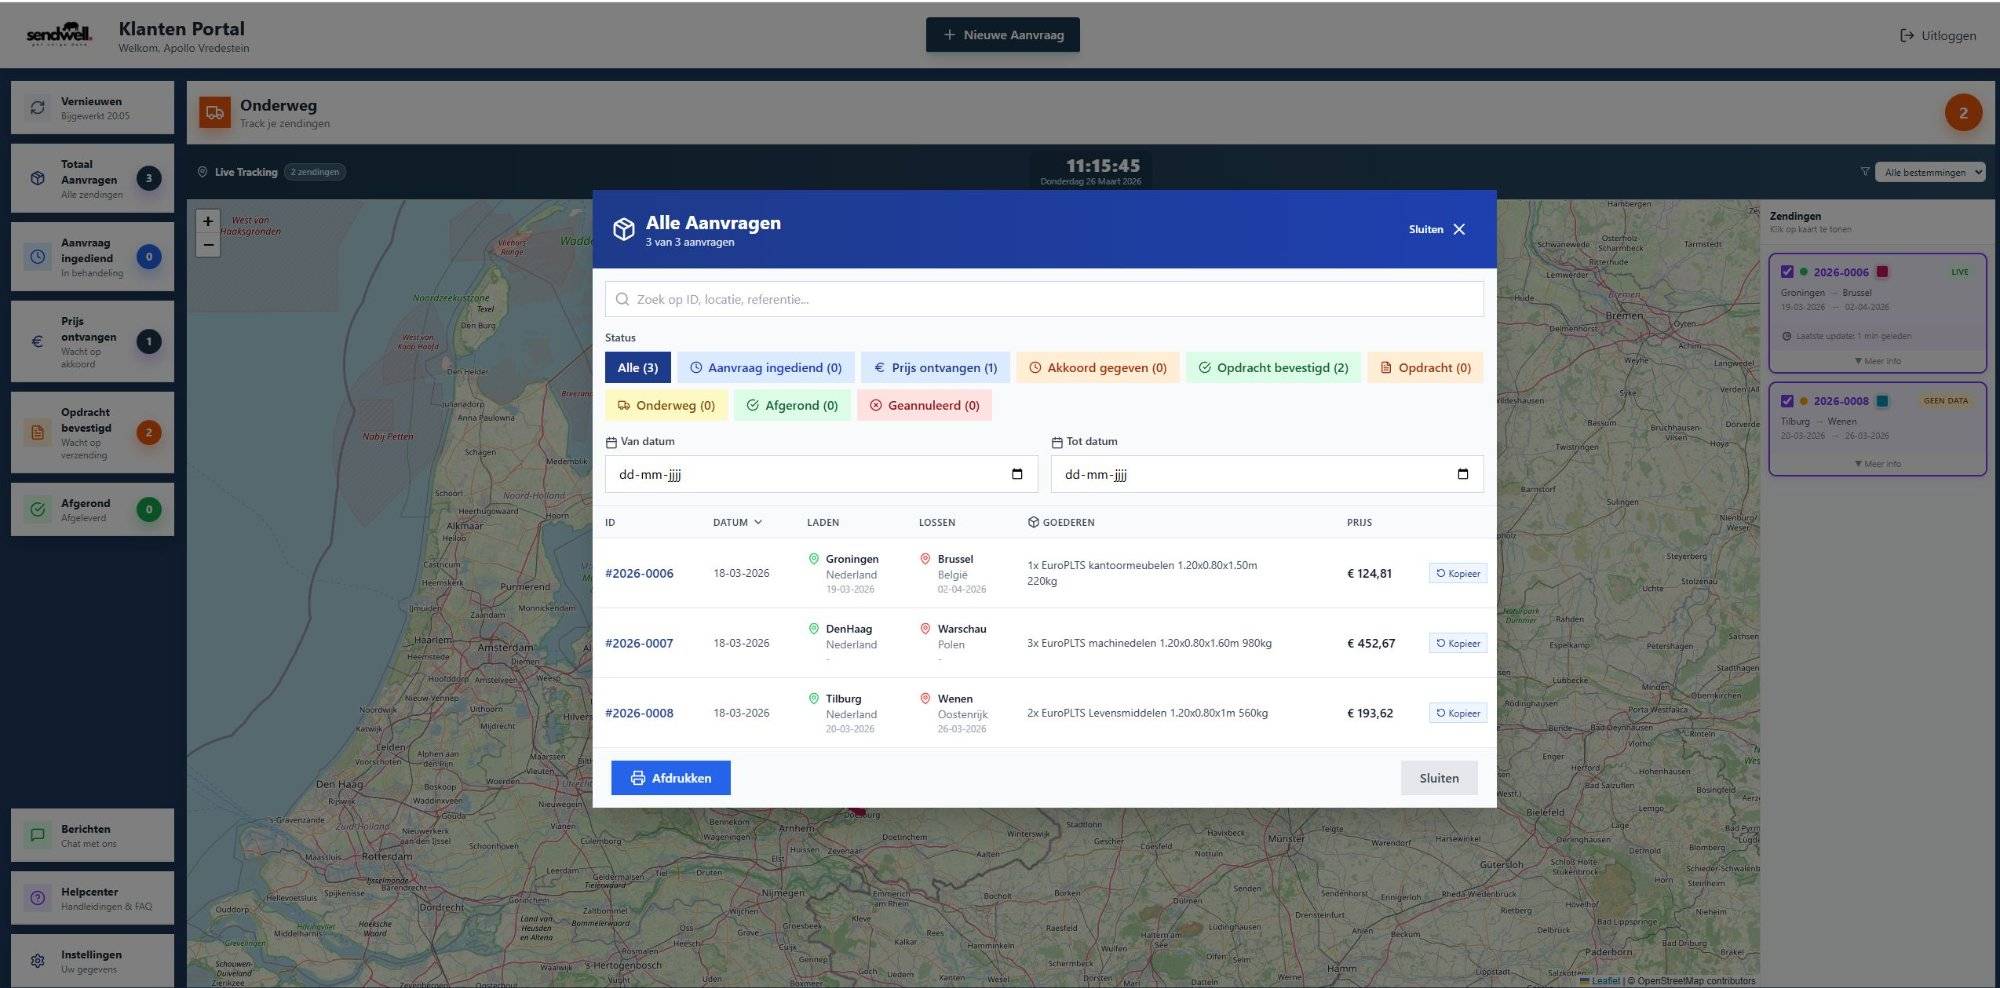Uncheck shipment 2026-0006 checkbox

[1787, 272]
